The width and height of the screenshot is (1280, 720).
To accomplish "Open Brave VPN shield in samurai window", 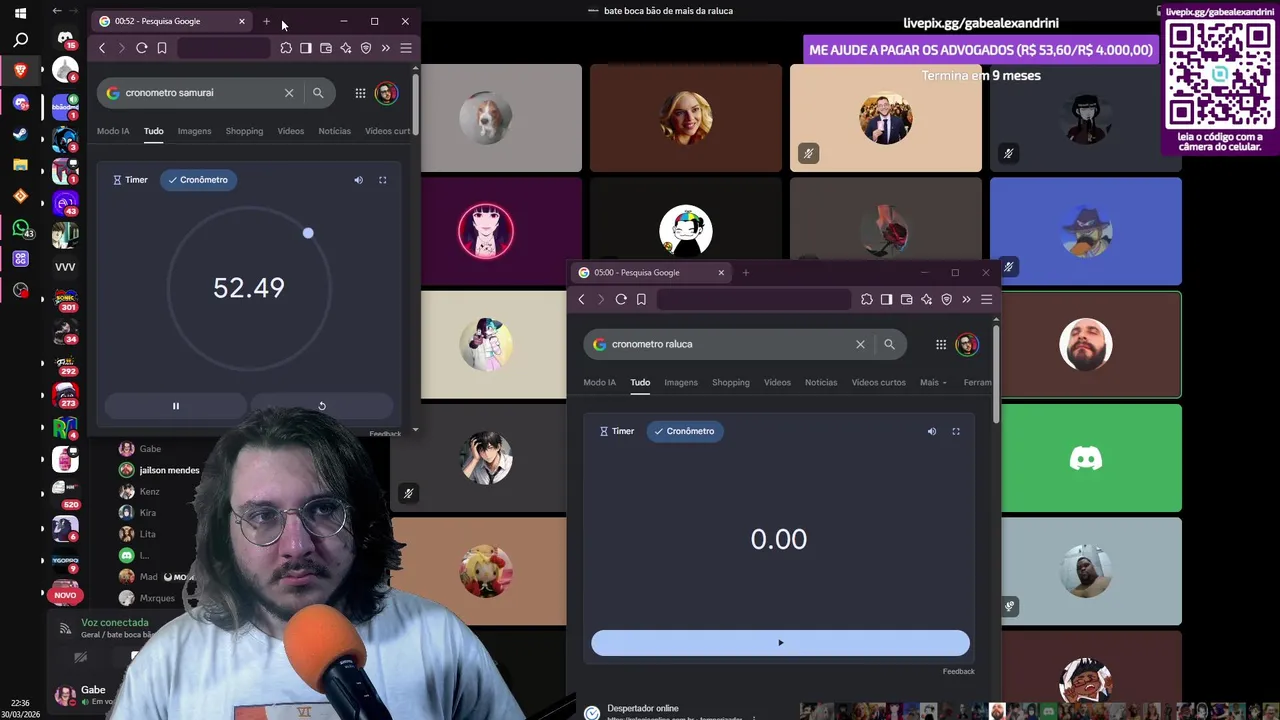I will [366, 48].
